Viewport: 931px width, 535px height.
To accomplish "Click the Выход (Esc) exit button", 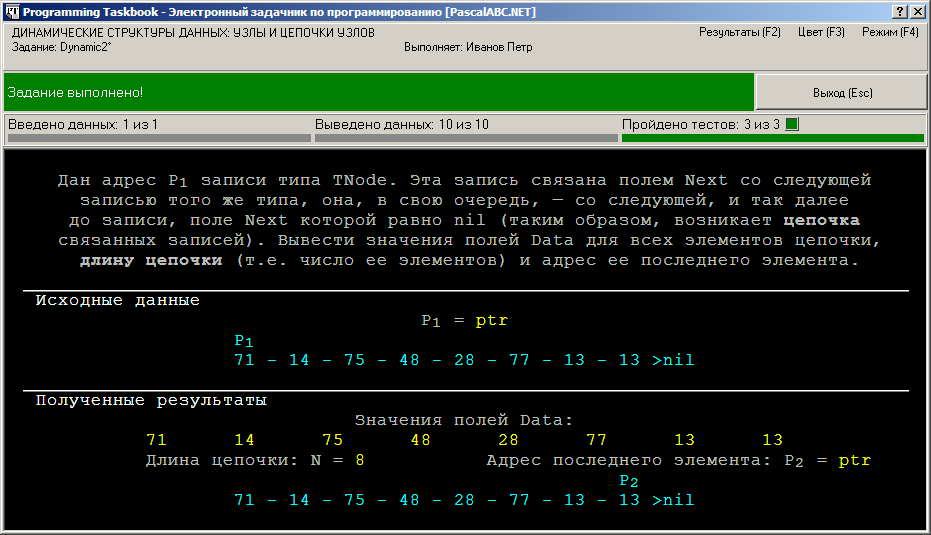I will pos(841,93).
